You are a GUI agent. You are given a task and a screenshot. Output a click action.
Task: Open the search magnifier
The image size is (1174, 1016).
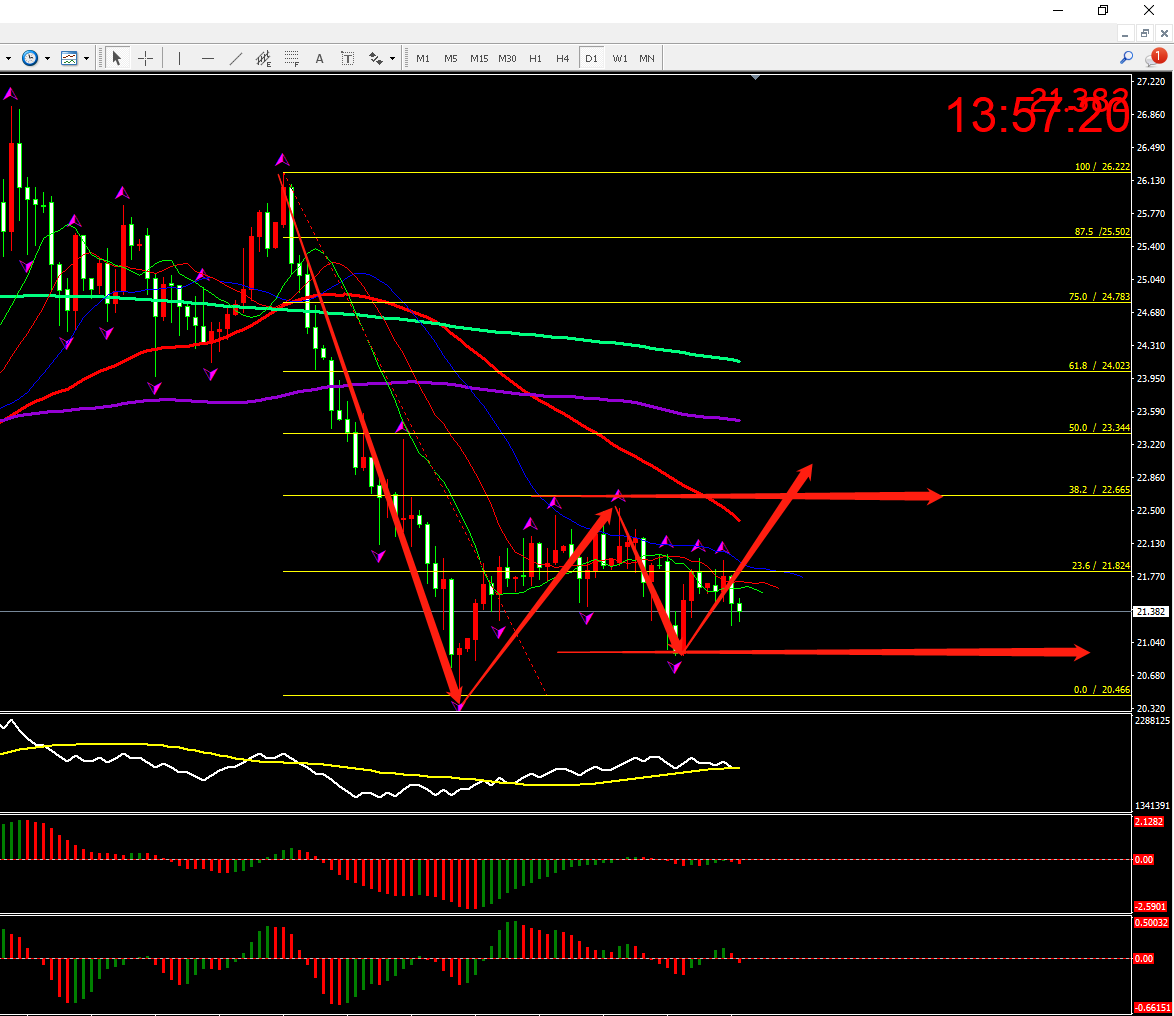pyautogui.click(x=1127, y=58)
